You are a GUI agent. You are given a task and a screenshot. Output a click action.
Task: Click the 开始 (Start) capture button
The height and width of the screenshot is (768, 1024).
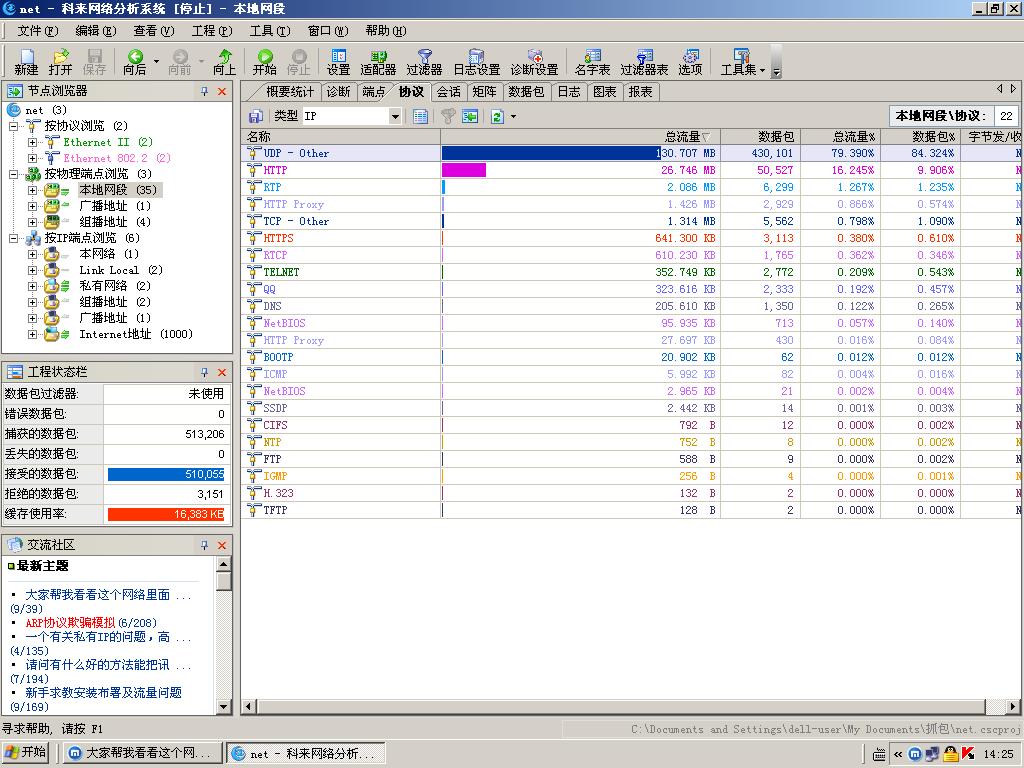point(264,62)
